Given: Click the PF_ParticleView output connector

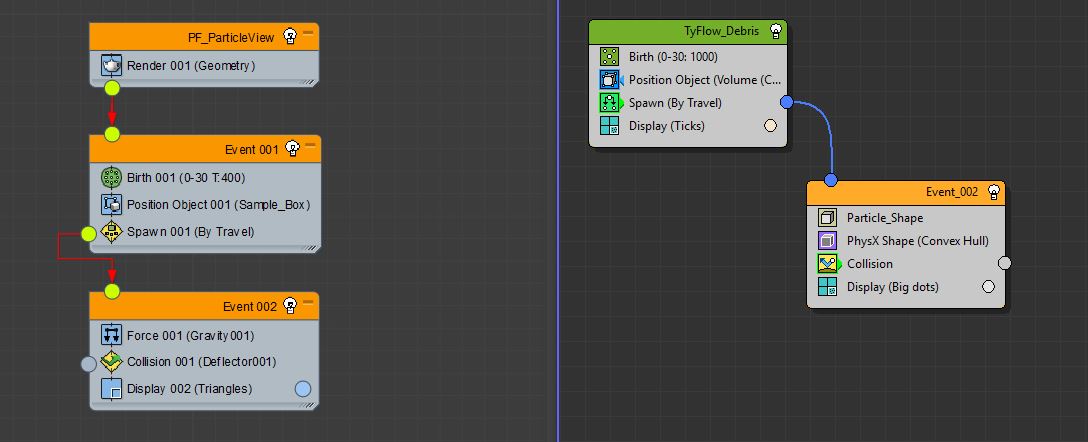Looking at the screenshot, I should pos(112,88).
